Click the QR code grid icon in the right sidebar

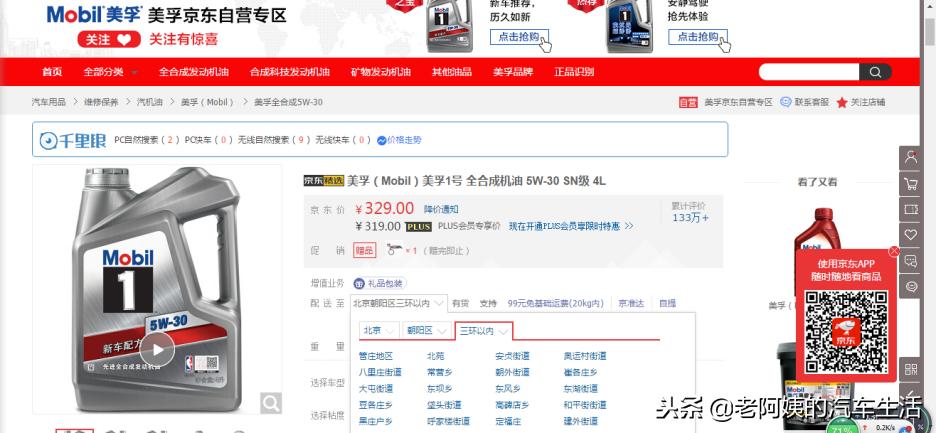(x=911, y=369)
